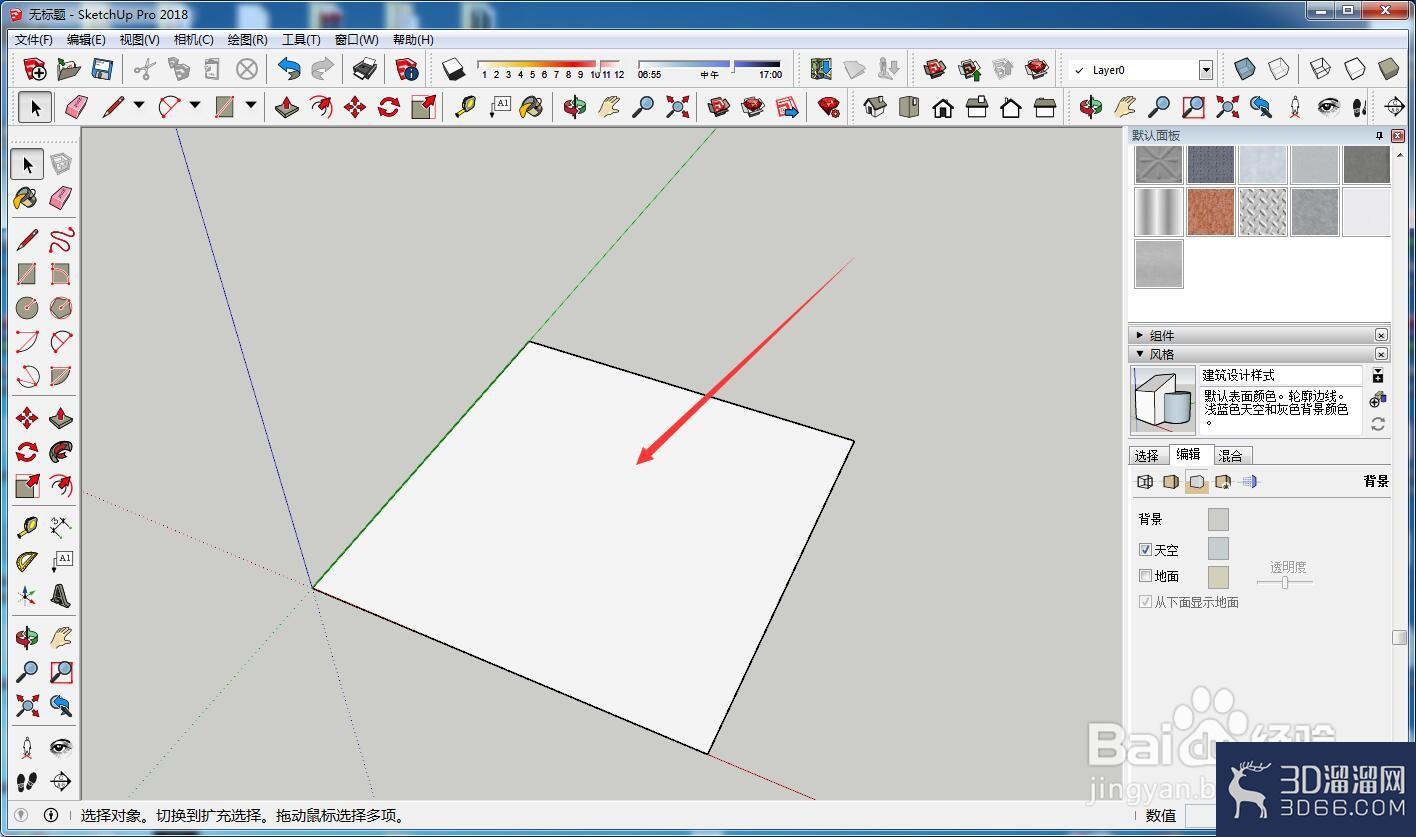
Task: Toggle 从下面显示地面 checkbox
Action: [x=1146, y=602]
